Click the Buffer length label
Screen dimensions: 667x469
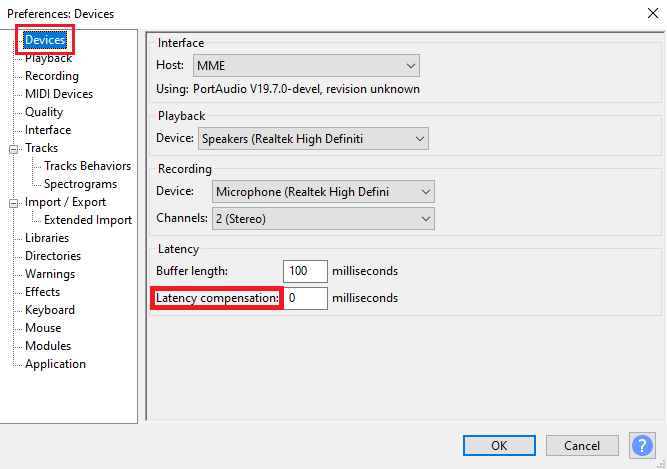(x=192, y=271)
